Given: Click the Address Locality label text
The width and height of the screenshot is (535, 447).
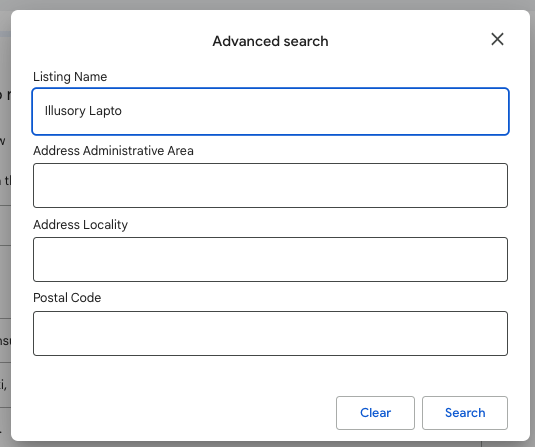Looking at the screenshot, I should point(81,225).
